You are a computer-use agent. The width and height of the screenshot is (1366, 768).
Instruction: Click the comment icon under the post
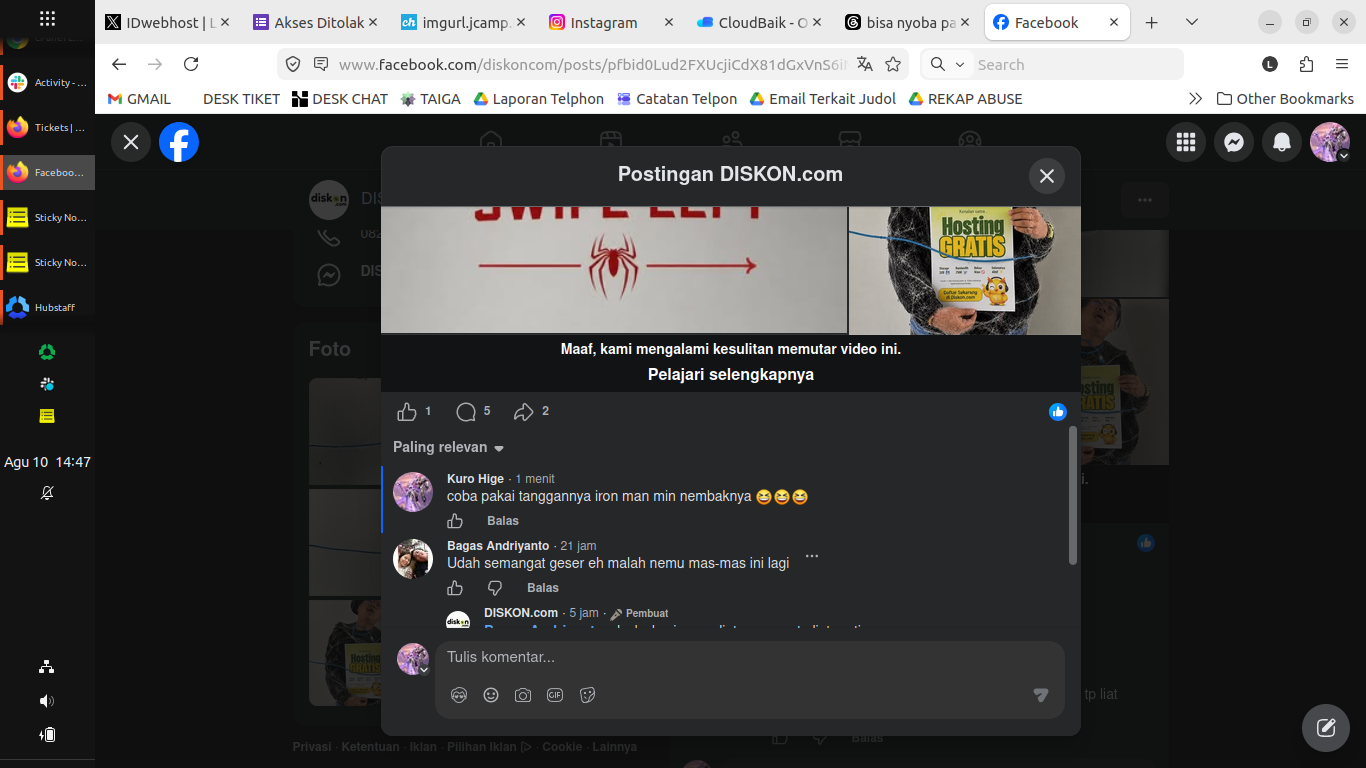(x=466, y=412)
